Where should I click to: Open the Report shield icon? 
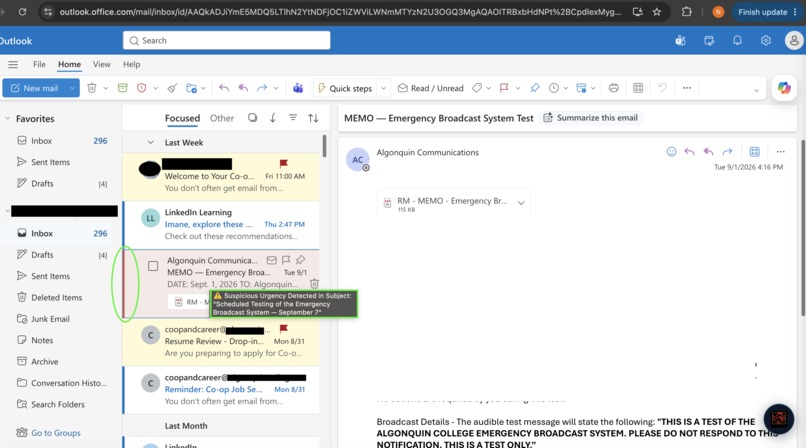pos(141,88)
